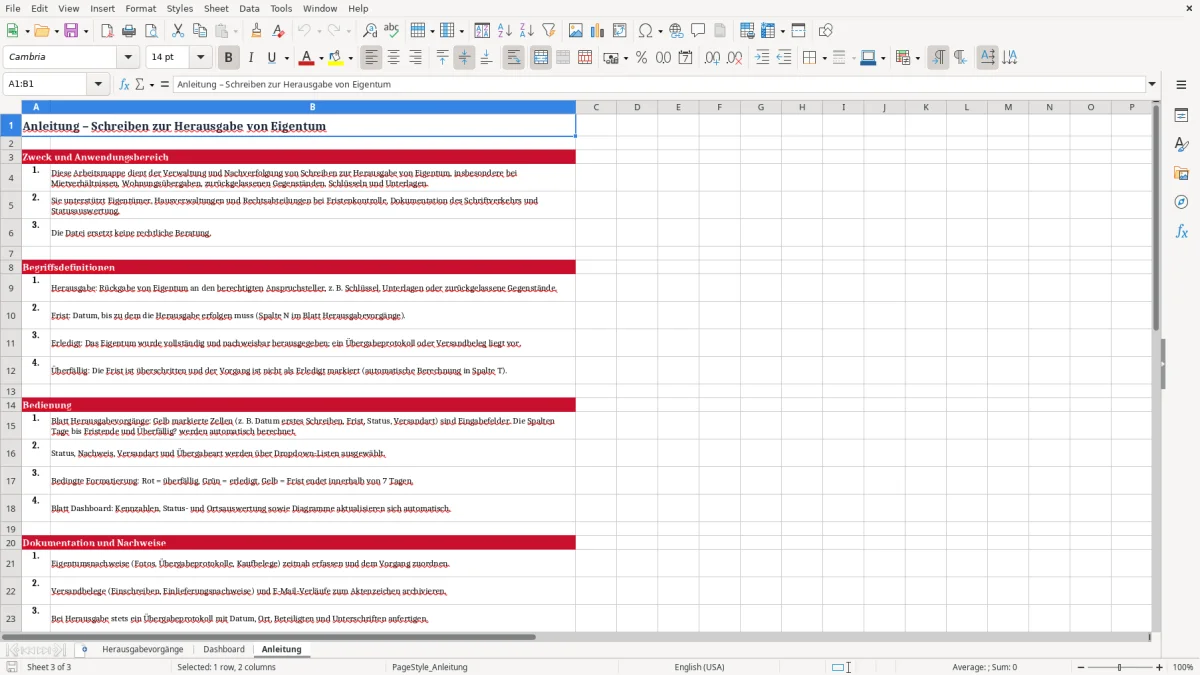Open the File menu

[13, 8]
